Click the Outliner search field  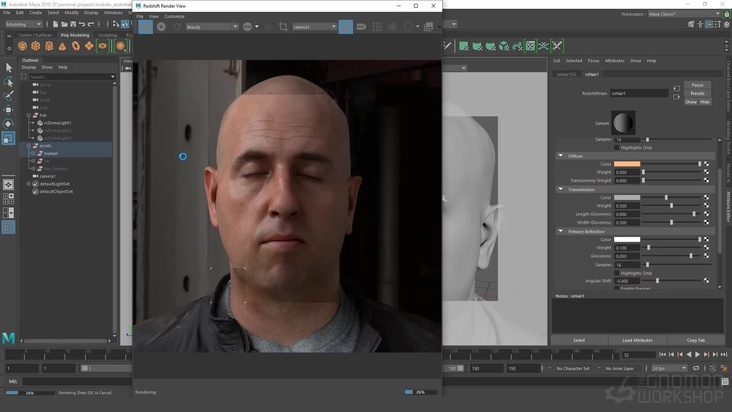point(72,77)
